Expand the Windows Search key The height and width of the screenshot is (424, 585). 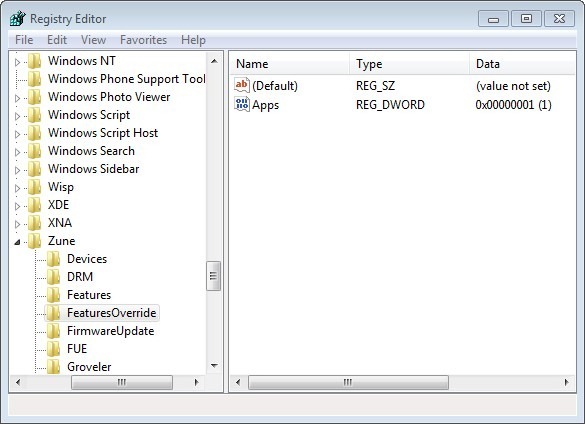[x=17, y=152]
